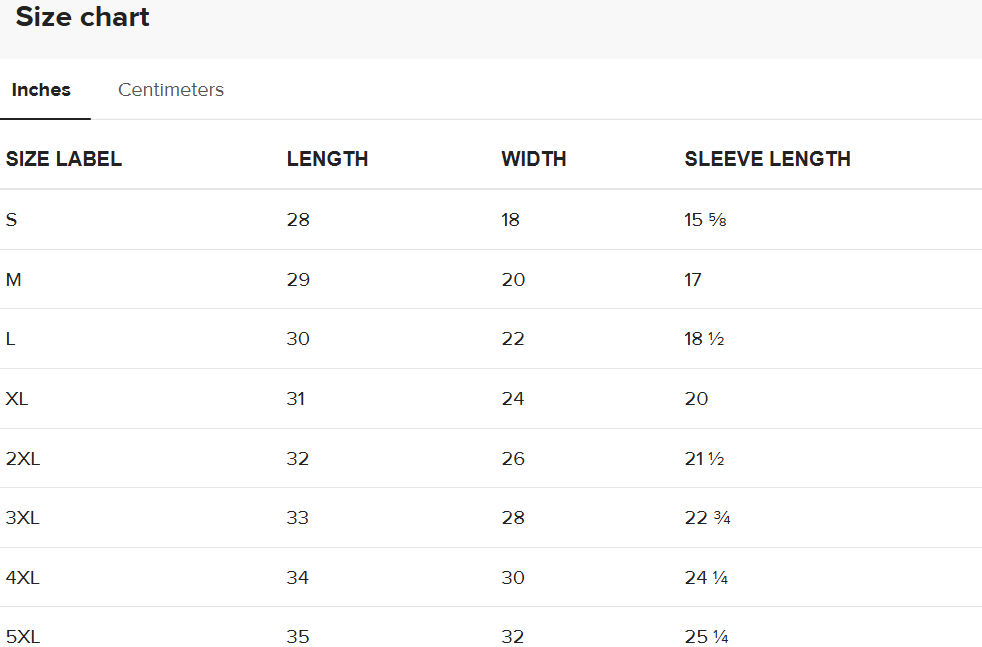This screenshot has height=647, width=982.
Task: Select the 5XL size row label
Action: [x=23, y=637]
